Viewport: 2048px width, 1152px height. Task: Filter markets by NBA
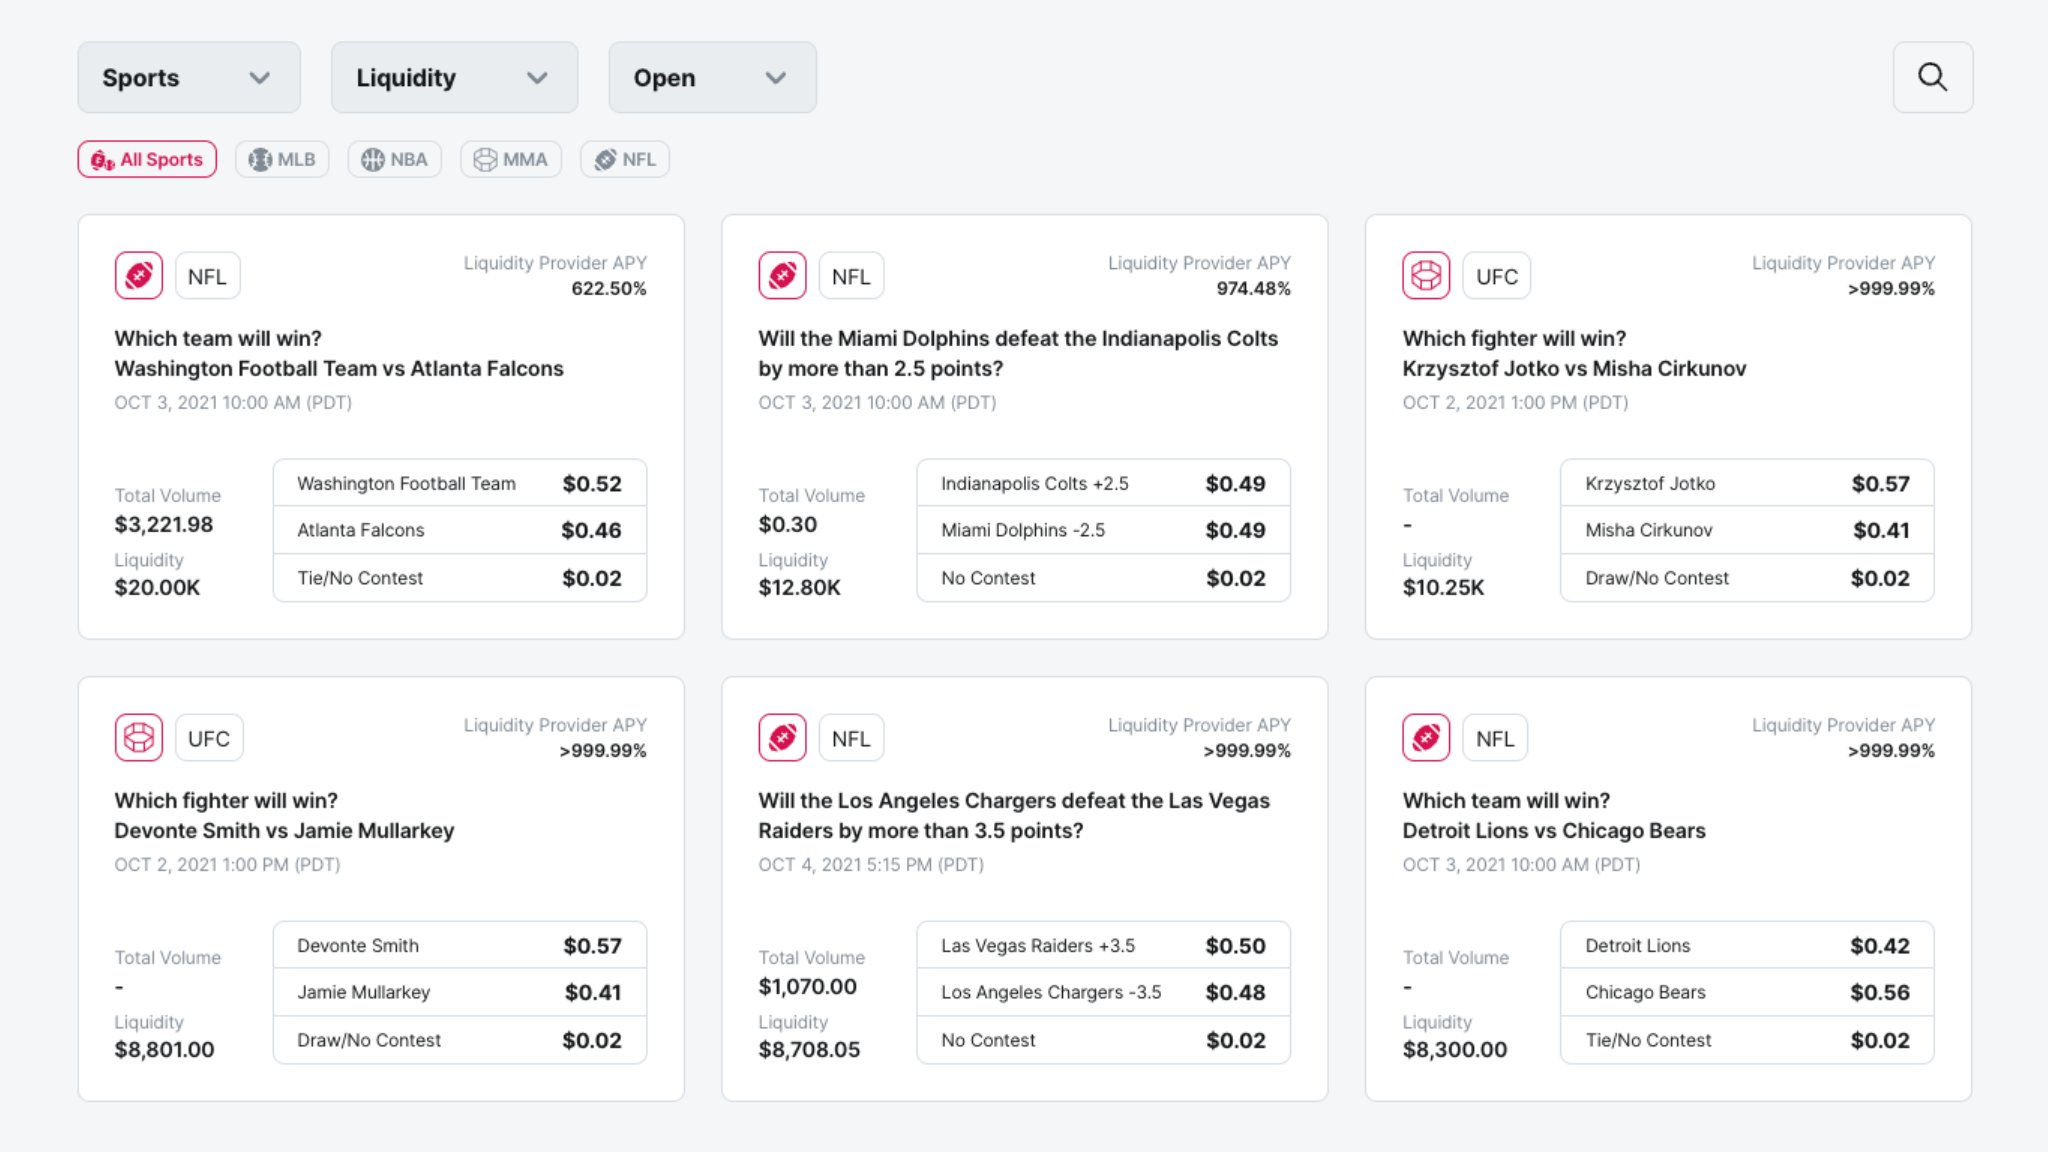tap(394, 159)
